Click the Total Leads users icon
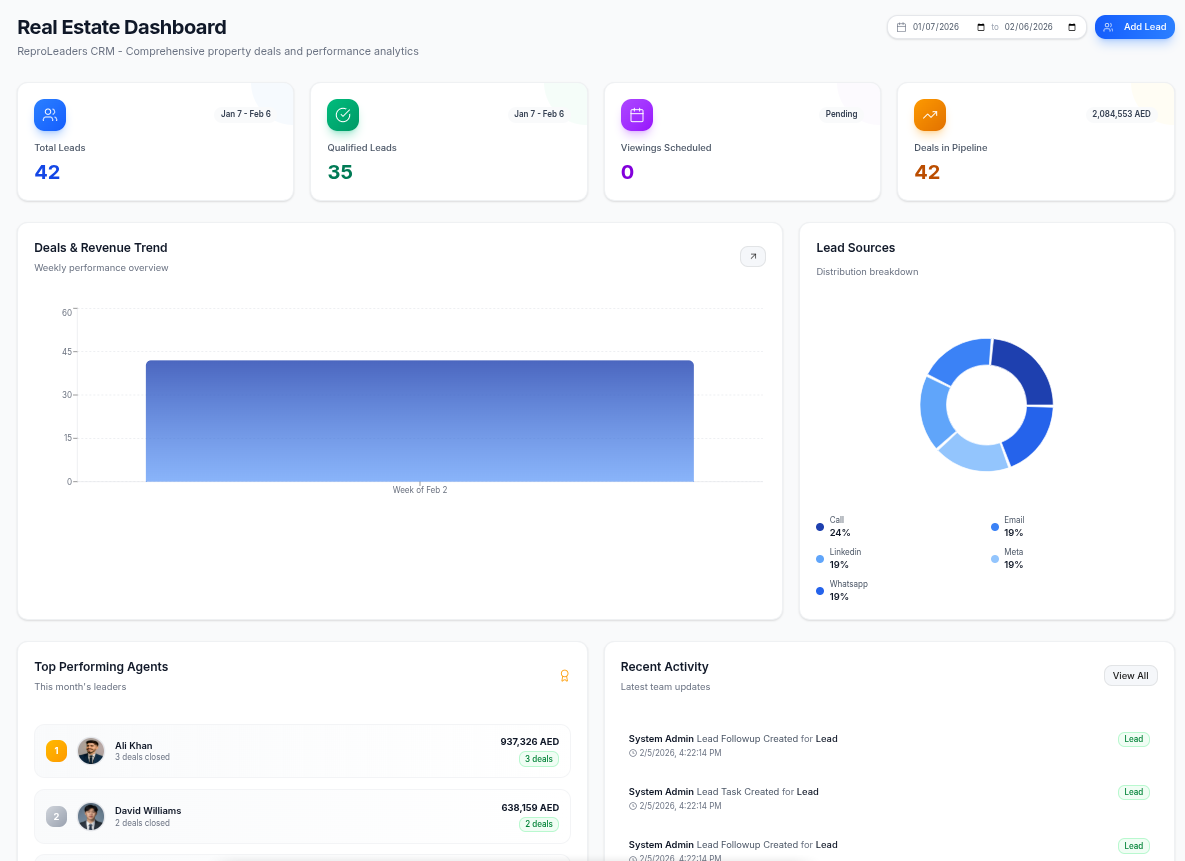This screenshot has width=1185, height=861. pyautogui.click(x=50, y=115)
